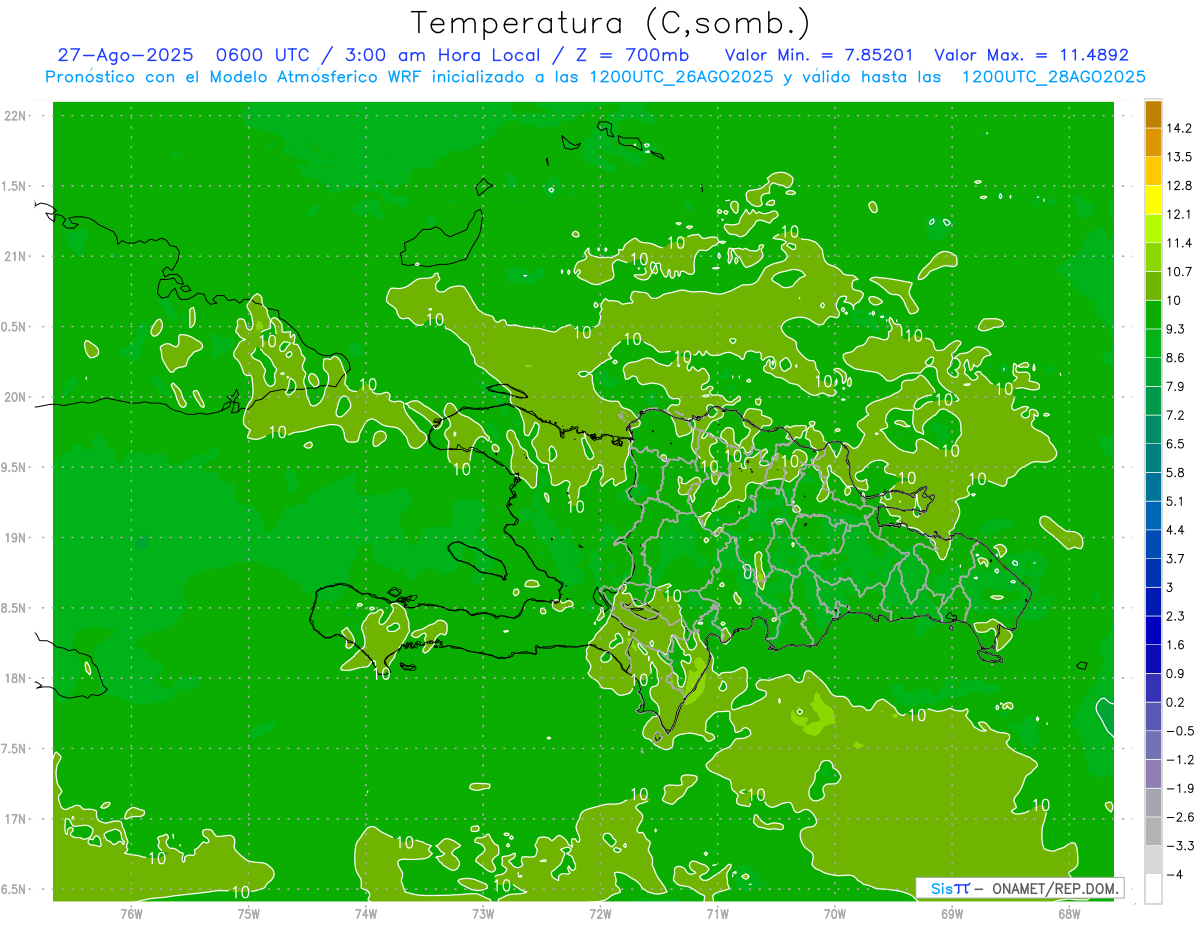
Task: Click the "0.9" color scale label
Action: [1176, 674]
